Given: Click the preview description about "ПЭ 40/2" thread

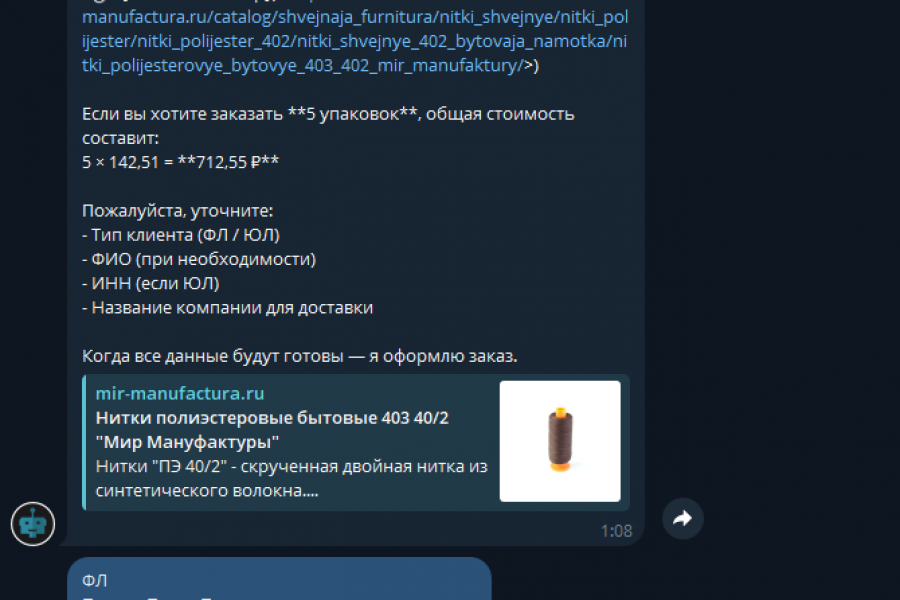Looking at the screenshot, I should pos(292,478).
